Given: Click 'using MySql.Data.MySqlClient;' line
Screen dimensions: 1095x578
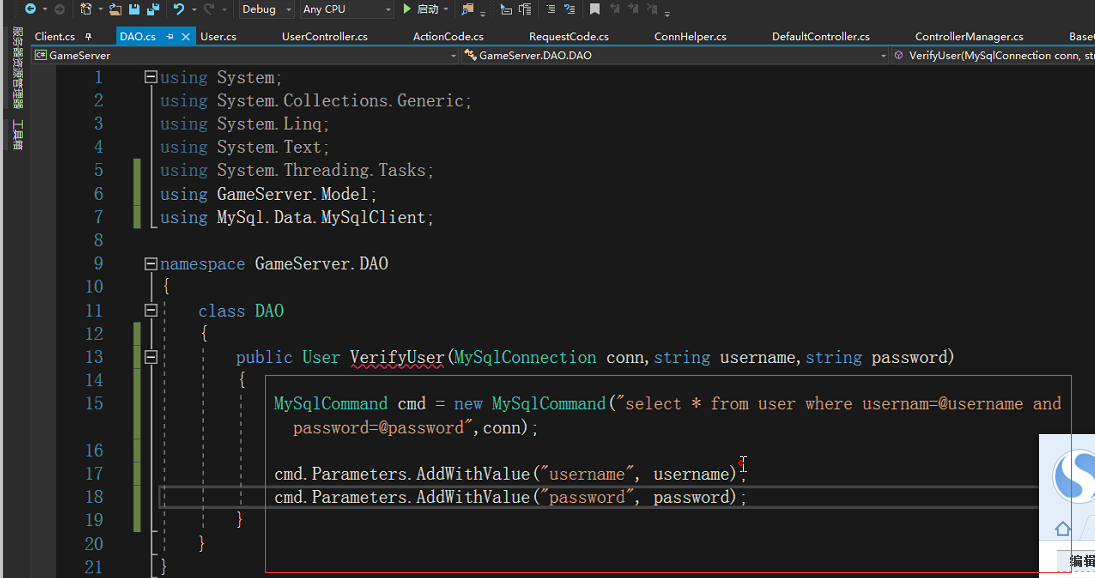Looking at the screenshot, I should (297, 217).
